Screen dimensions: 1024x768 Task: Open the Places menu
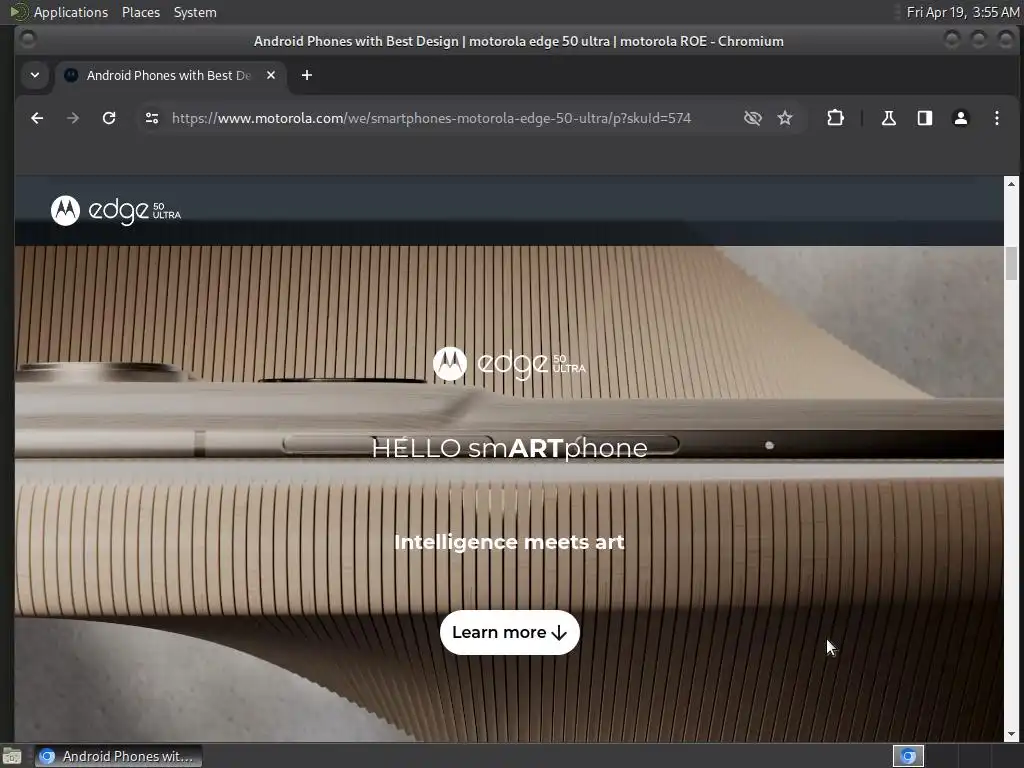coord(140,12)
